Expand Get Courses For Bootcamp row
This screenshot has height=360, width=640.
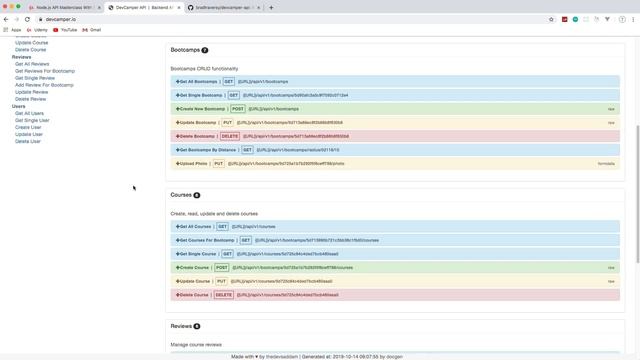click(x=395, y=240)
